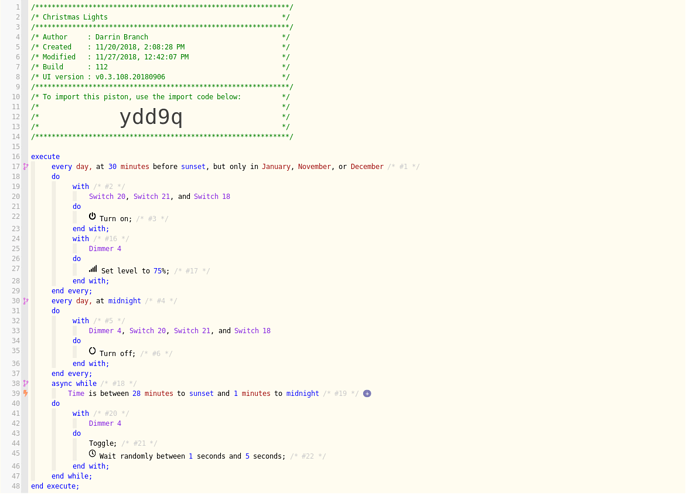
Task: Click the month November in the restriction
Action: pyautogui.click(x=314, y=167)
